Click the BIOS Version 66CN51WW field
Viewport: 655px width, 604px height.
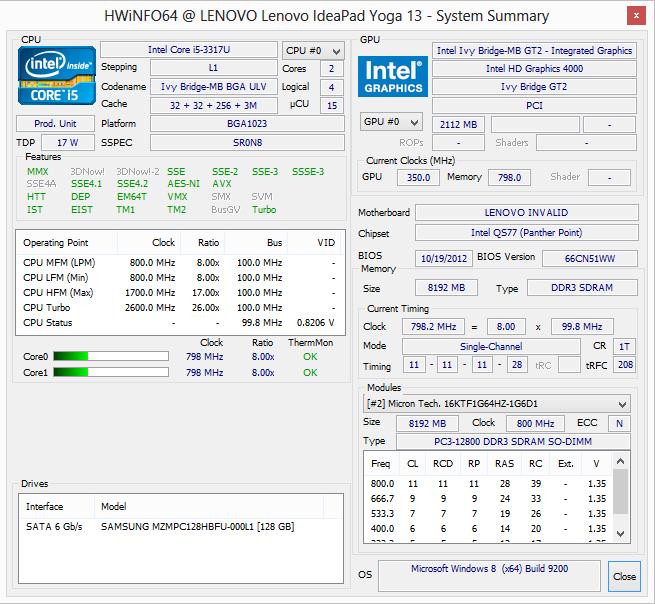pos(590,259)
